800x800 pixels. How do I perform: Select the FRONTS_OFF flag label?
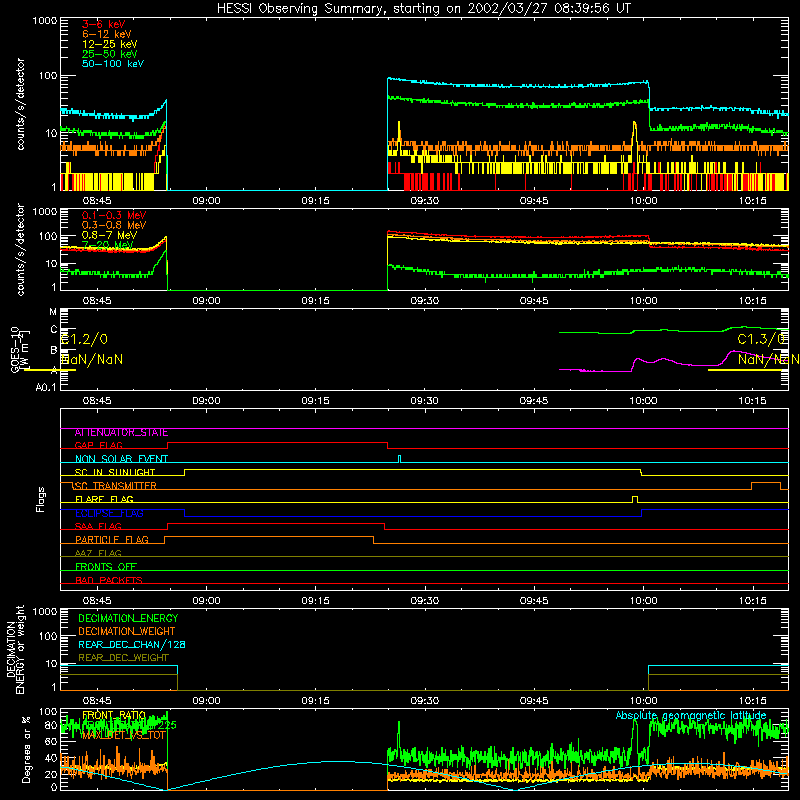click(x=106, y=567)
